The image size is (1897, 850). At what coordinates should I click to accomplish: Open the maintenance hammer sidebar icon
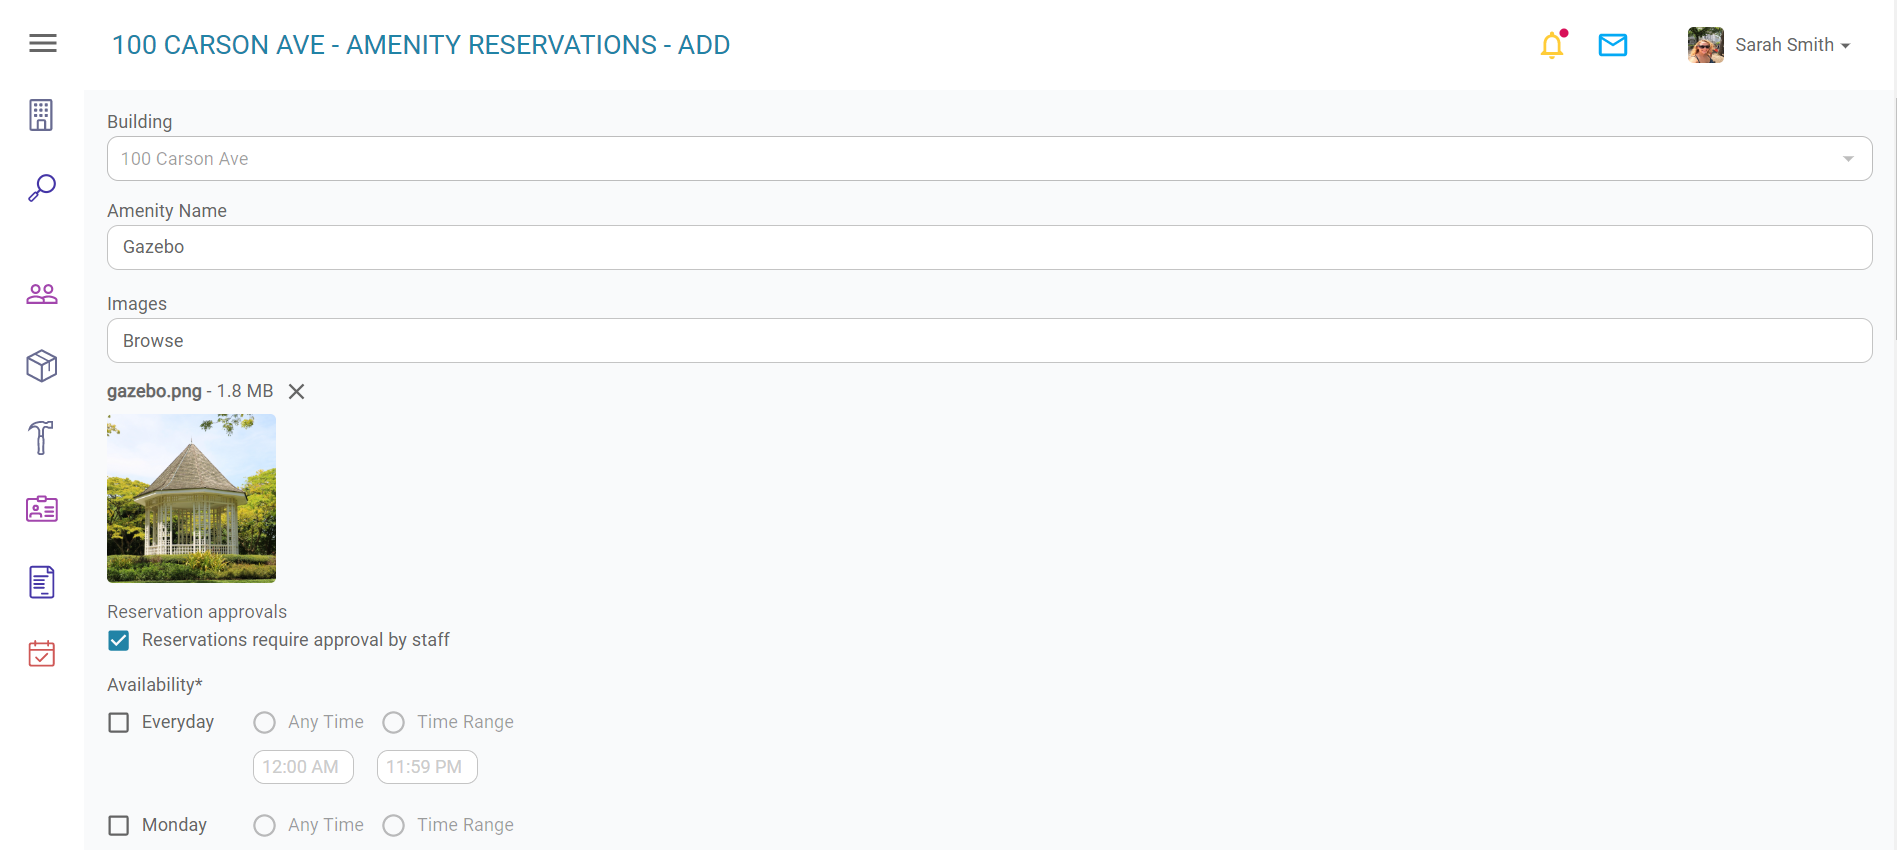point(41,438)
